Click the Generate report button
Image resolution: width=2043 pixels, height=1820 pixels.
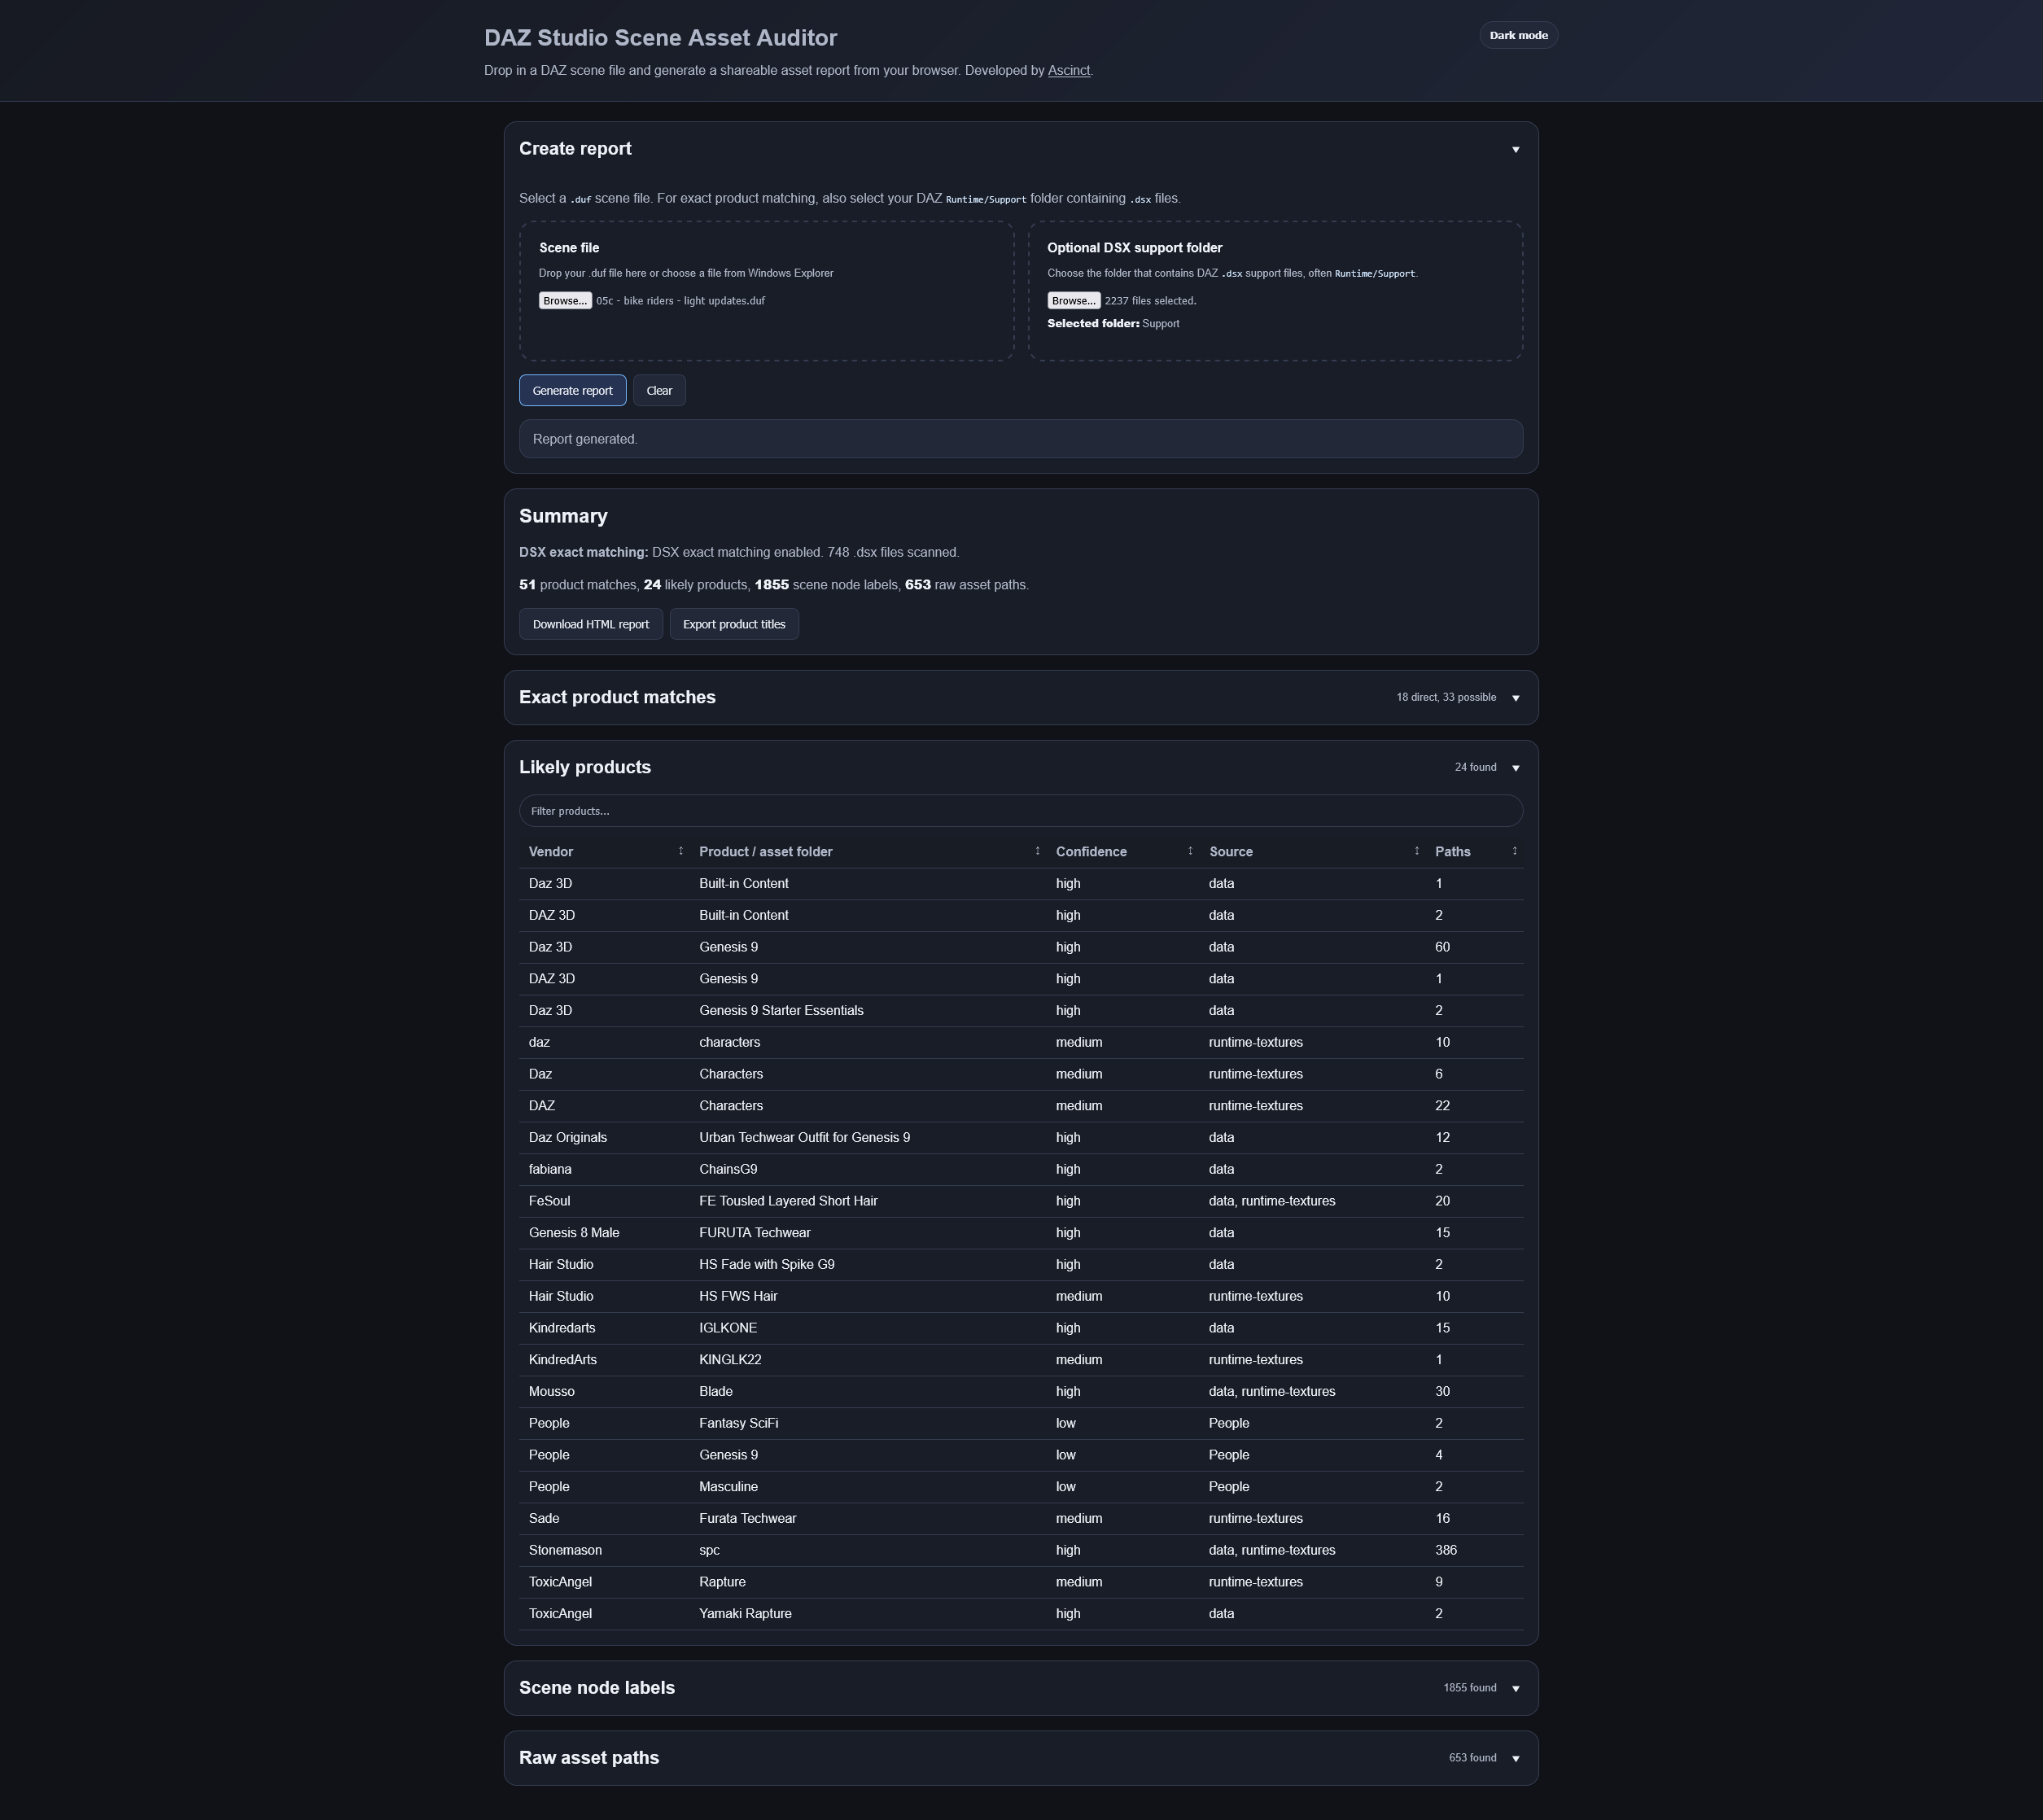[572, 391]
